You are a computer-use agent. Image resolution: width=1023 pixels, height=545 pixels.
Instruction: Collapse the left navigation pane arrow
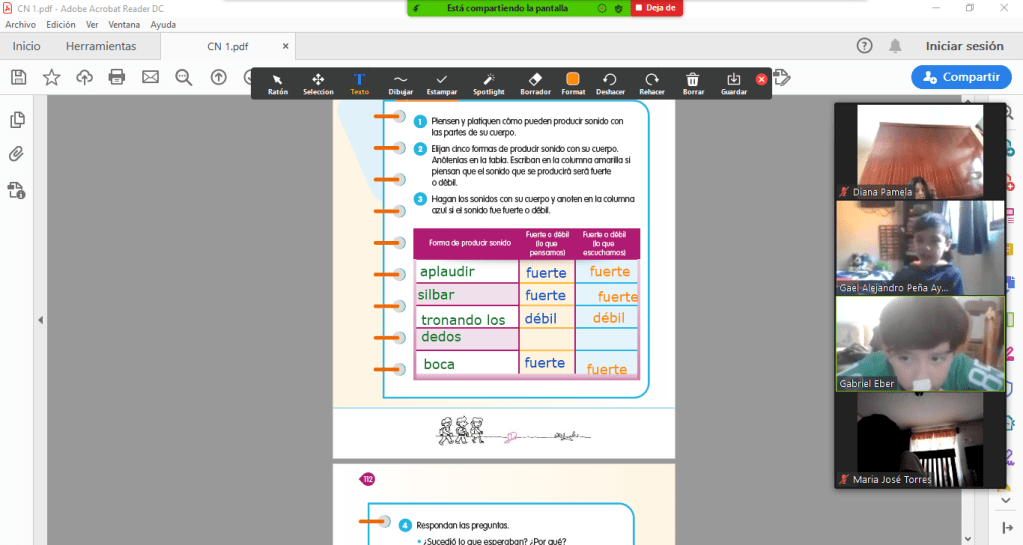41,320
